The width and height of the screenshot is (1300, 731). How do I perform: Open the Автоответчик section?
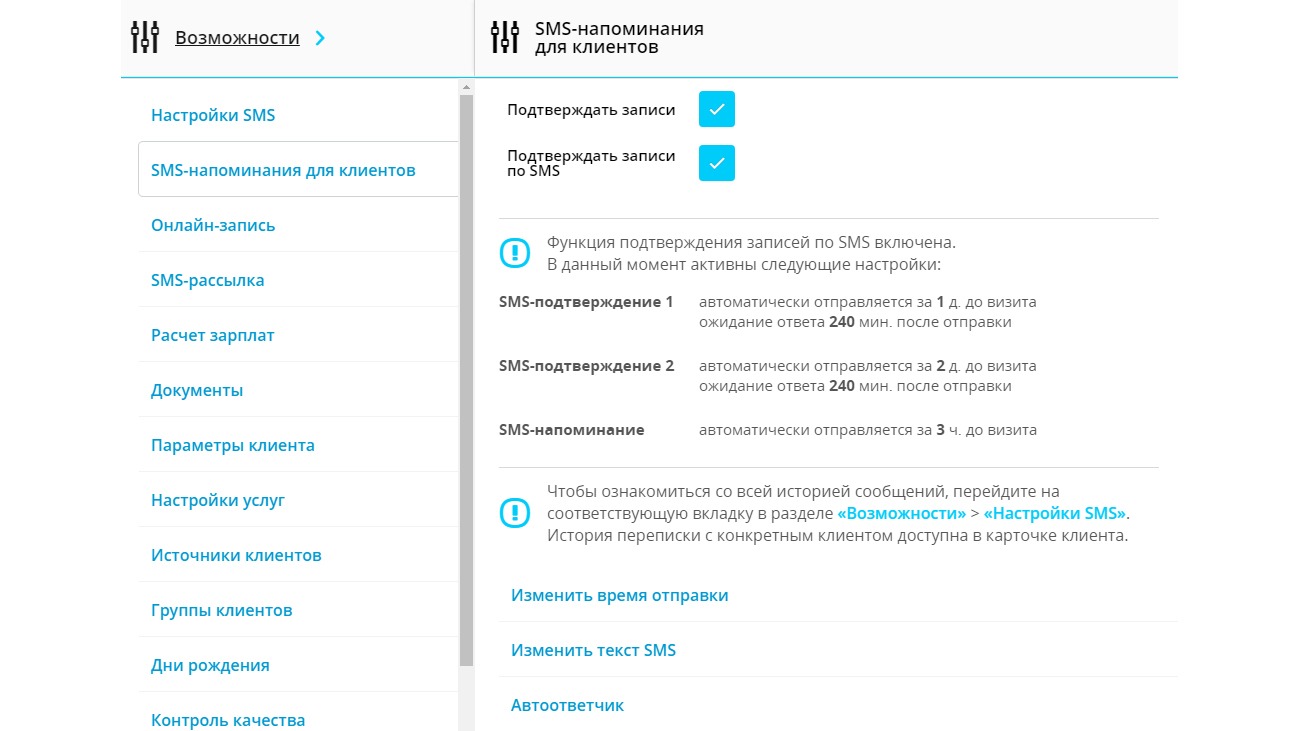tap(567, 705)
